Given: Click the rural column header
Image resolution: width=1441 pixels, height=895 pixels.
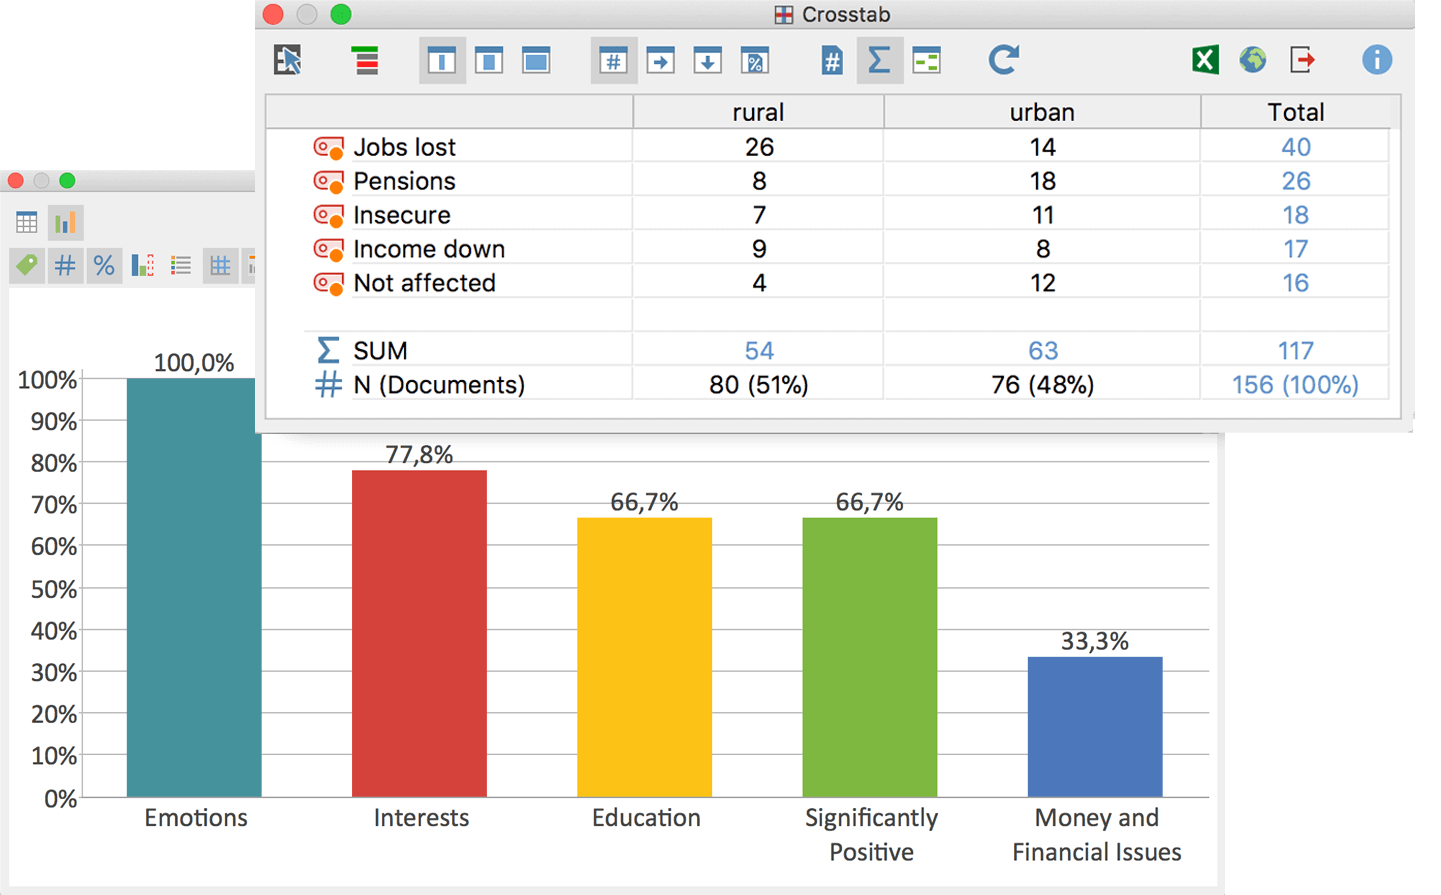Looking at the screenshot, I should (758, 112).
